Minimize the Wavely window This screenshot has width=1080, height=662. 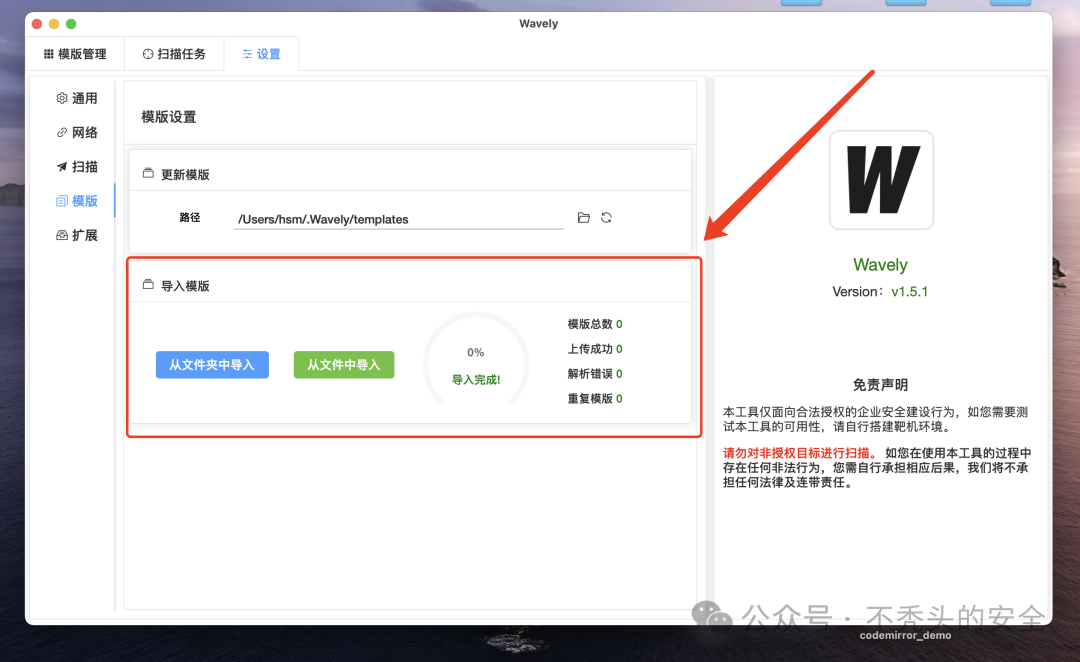(54, 23)
